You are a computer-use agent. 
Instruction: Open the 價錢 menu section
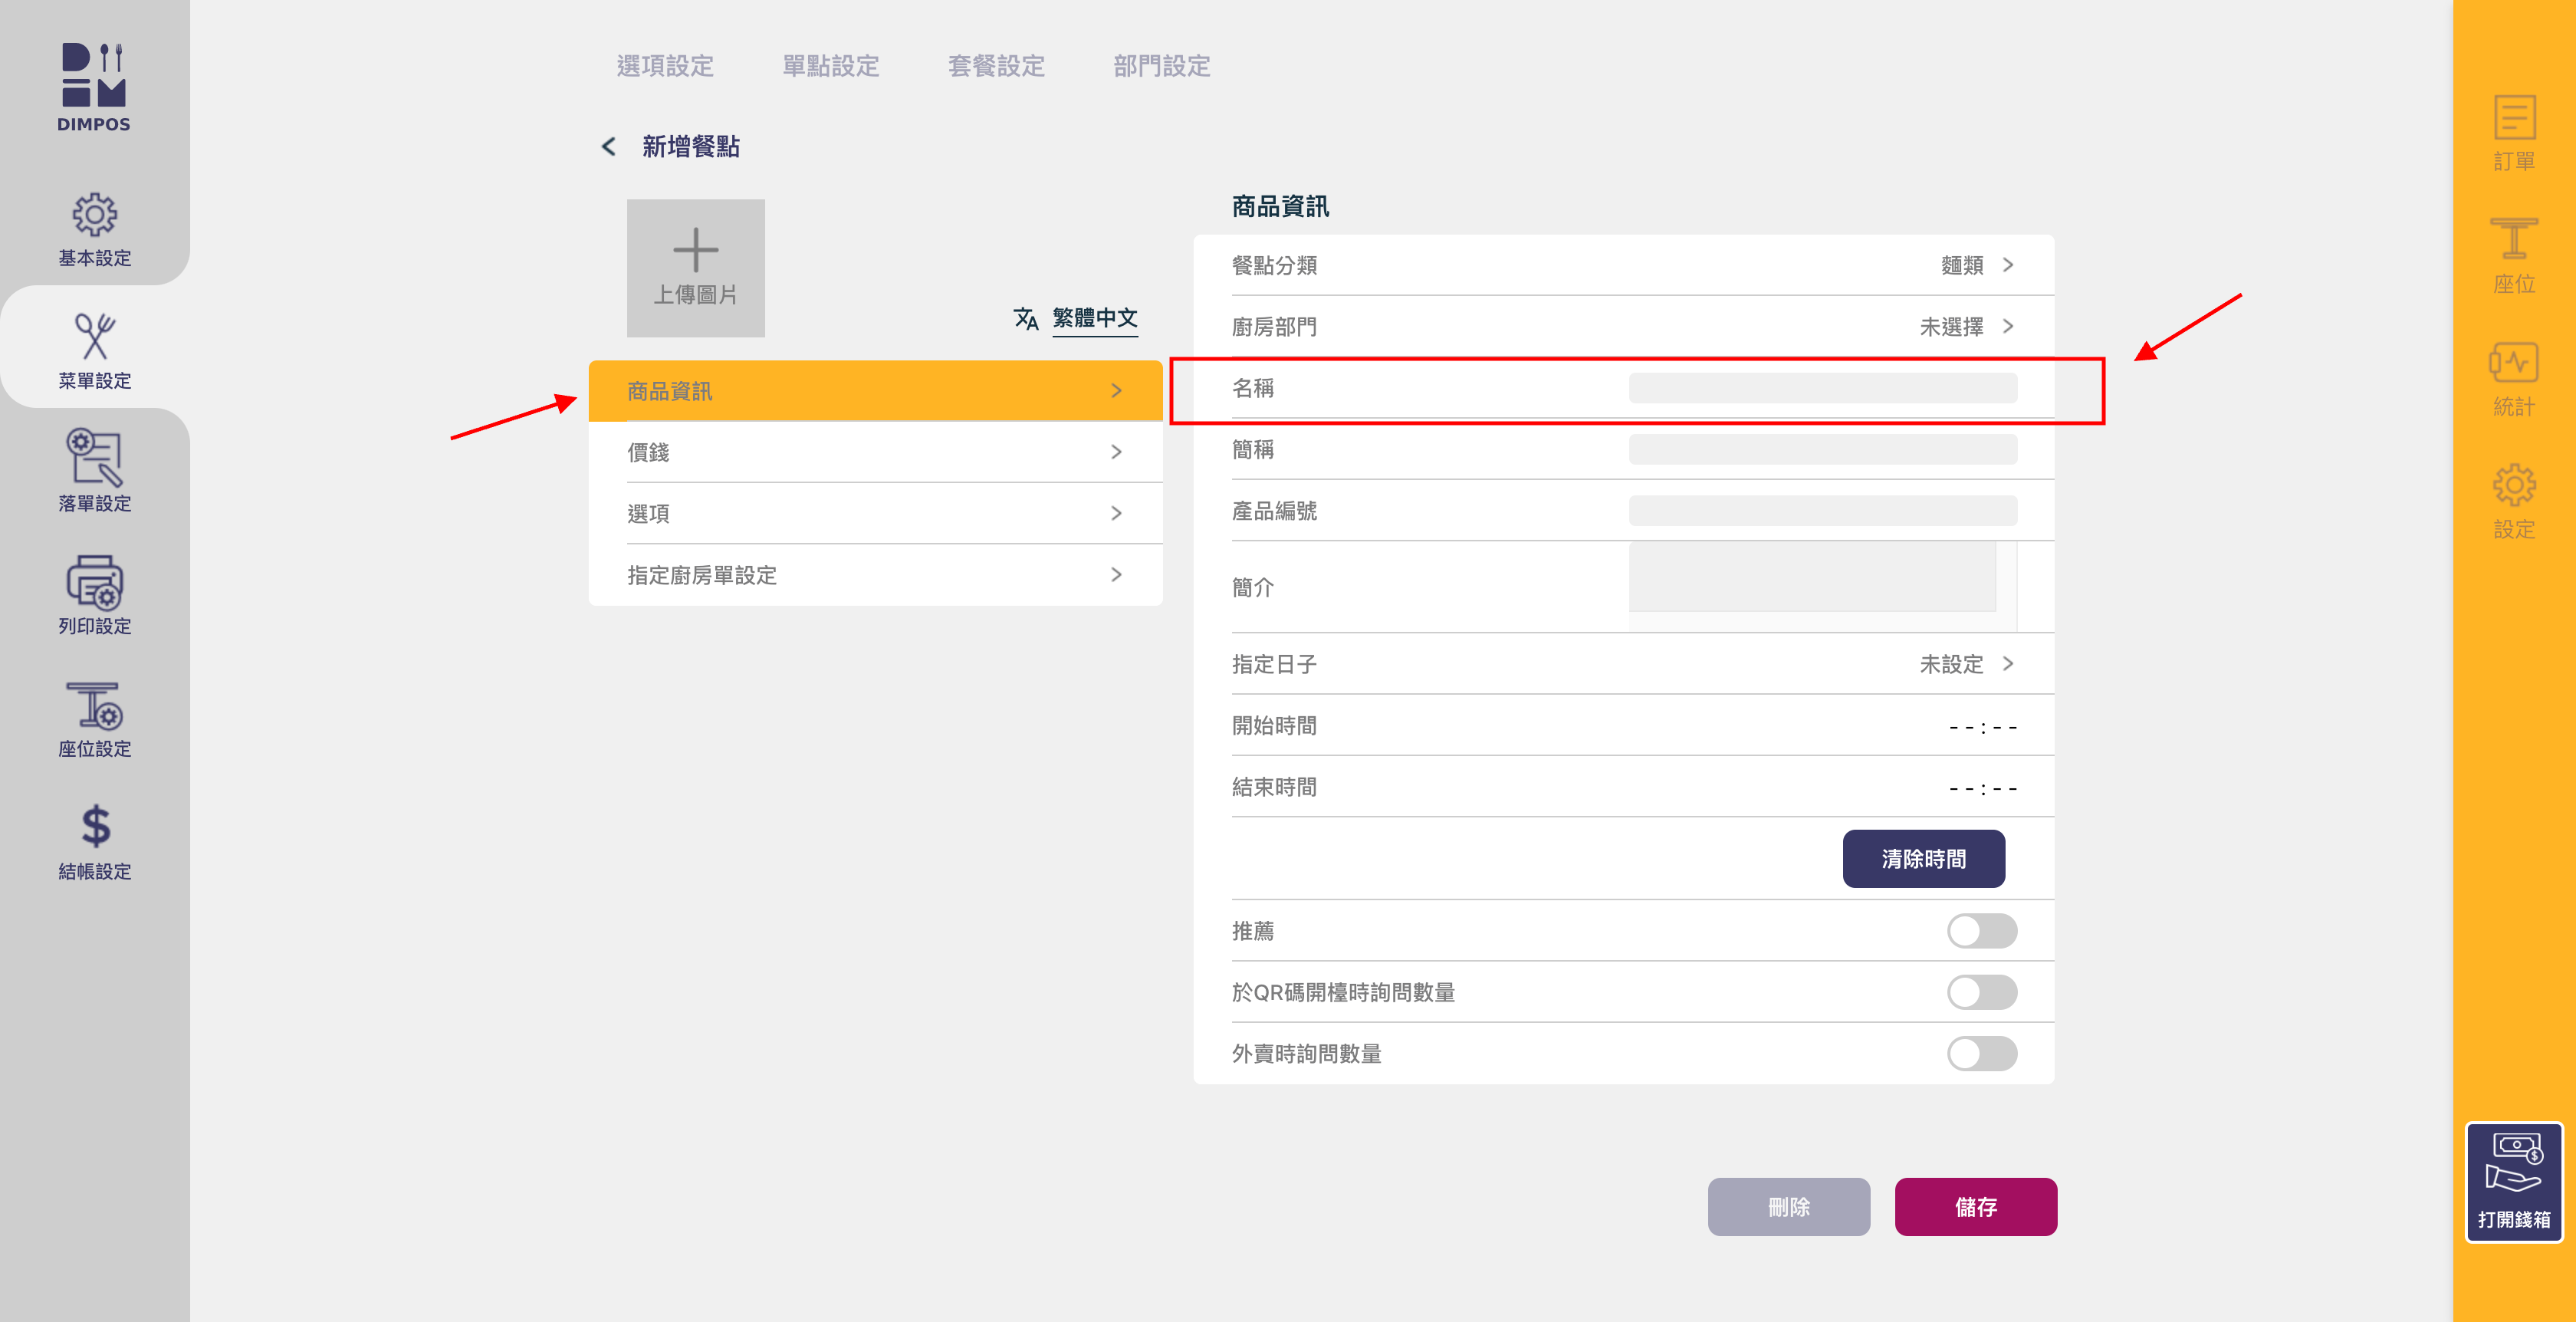(874, 452)
